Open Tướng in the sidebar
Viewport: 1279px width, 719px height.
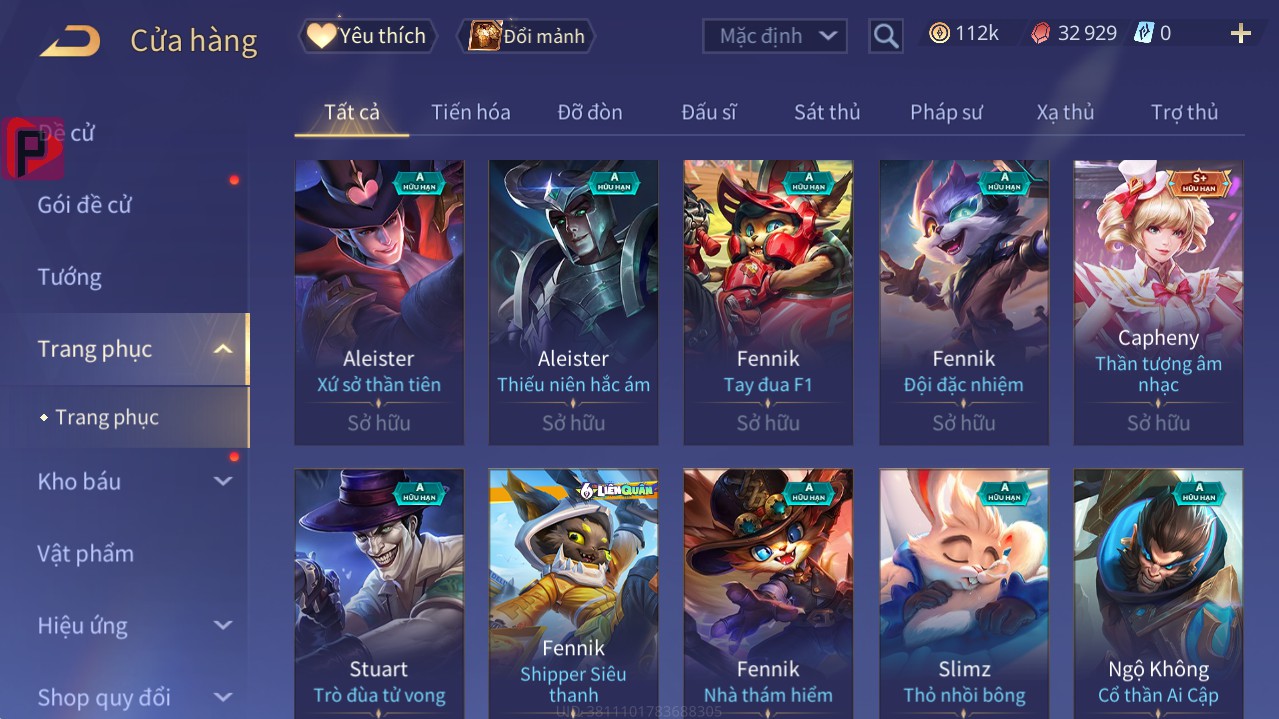(x=70, y=277)
